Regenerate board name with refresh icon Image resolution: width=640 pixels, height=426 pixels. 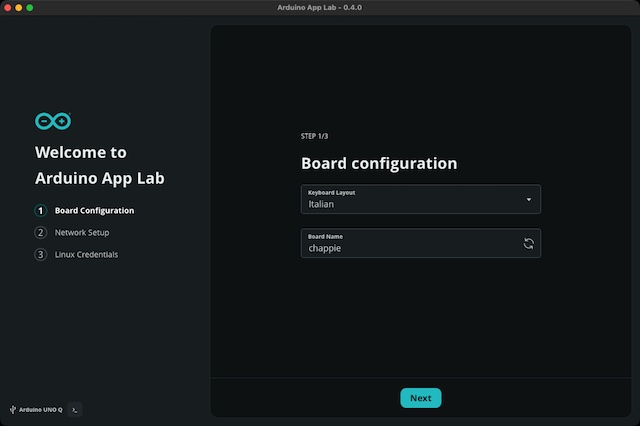528,243
